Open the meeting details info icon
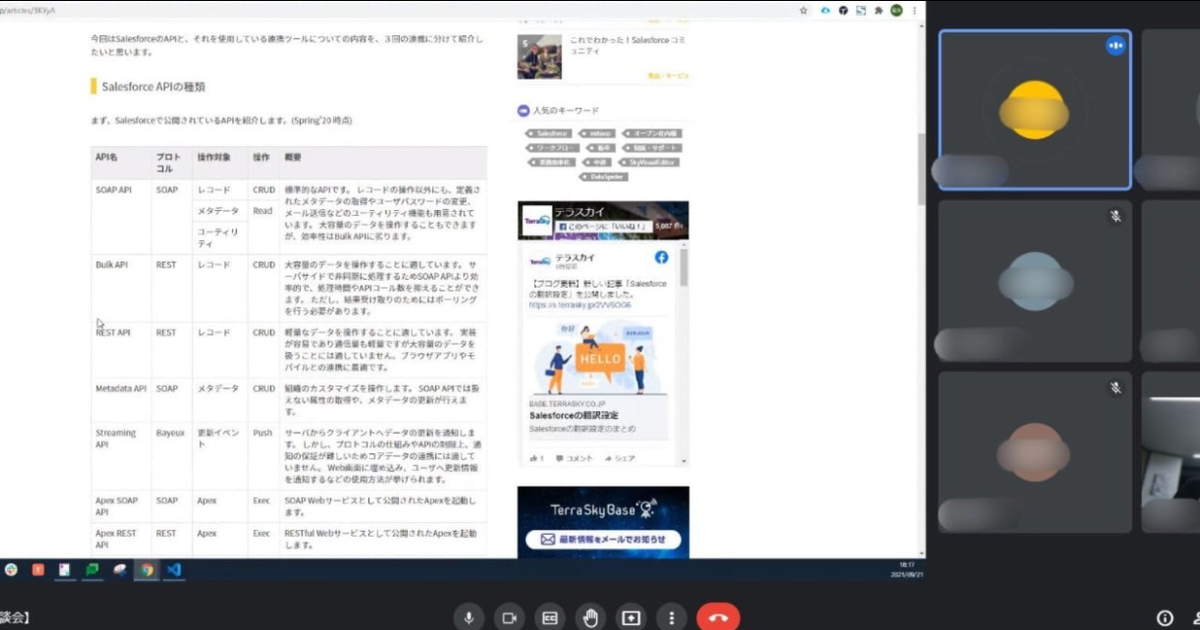1200x630 pixels. pyautogui.click(x=1165, y=618)
